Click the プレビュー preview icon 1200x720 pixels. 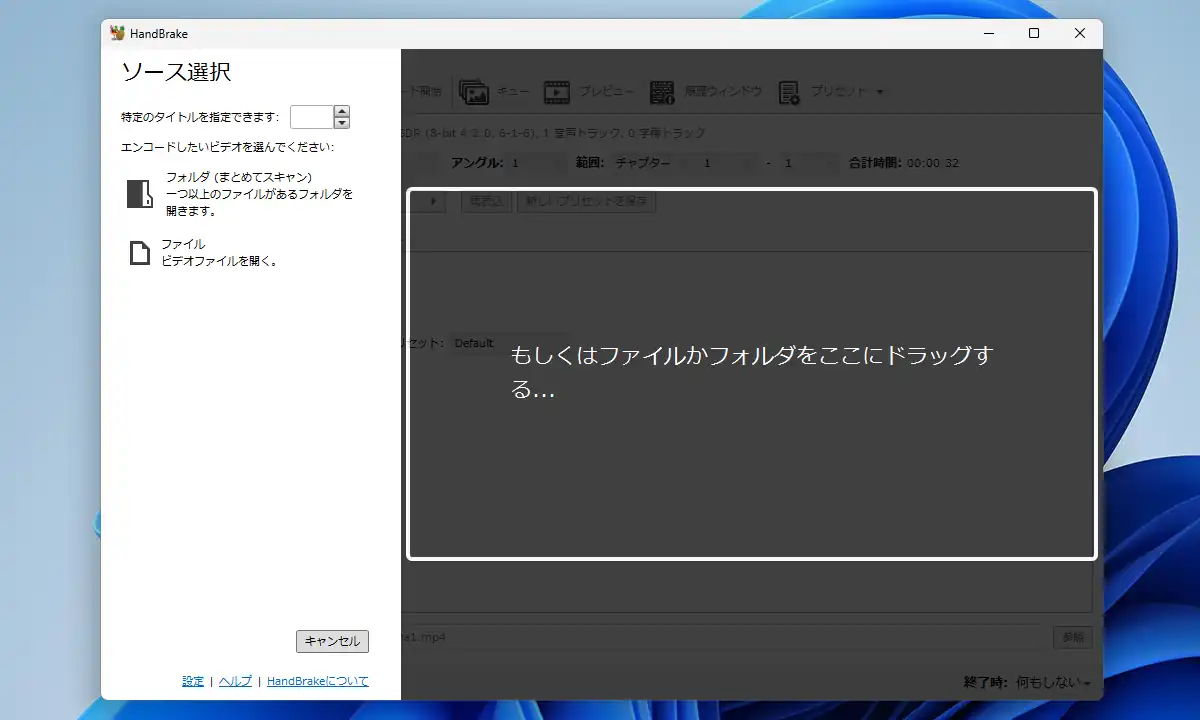point(556,92)
